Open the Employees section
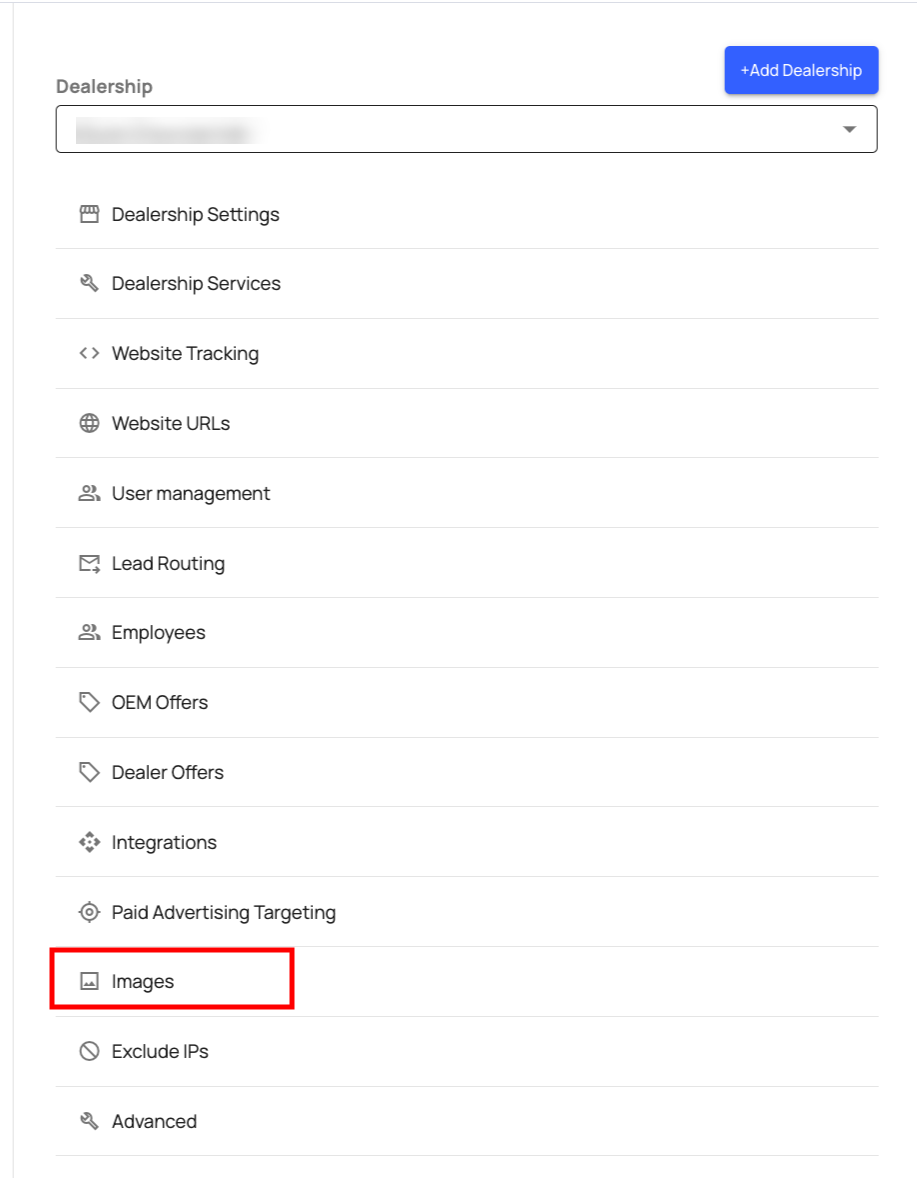Viewport: 917px width, 1178px height. click(x=158, y=632)
